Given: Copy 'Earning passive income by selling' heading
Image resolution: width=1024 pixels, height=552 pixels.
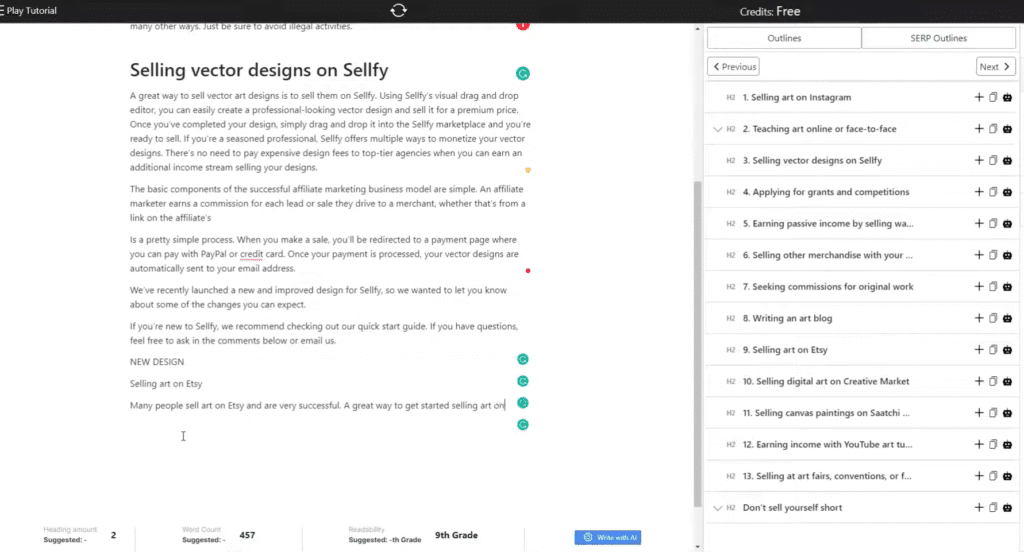Looking at the screenshot, I should coord(993,223).
